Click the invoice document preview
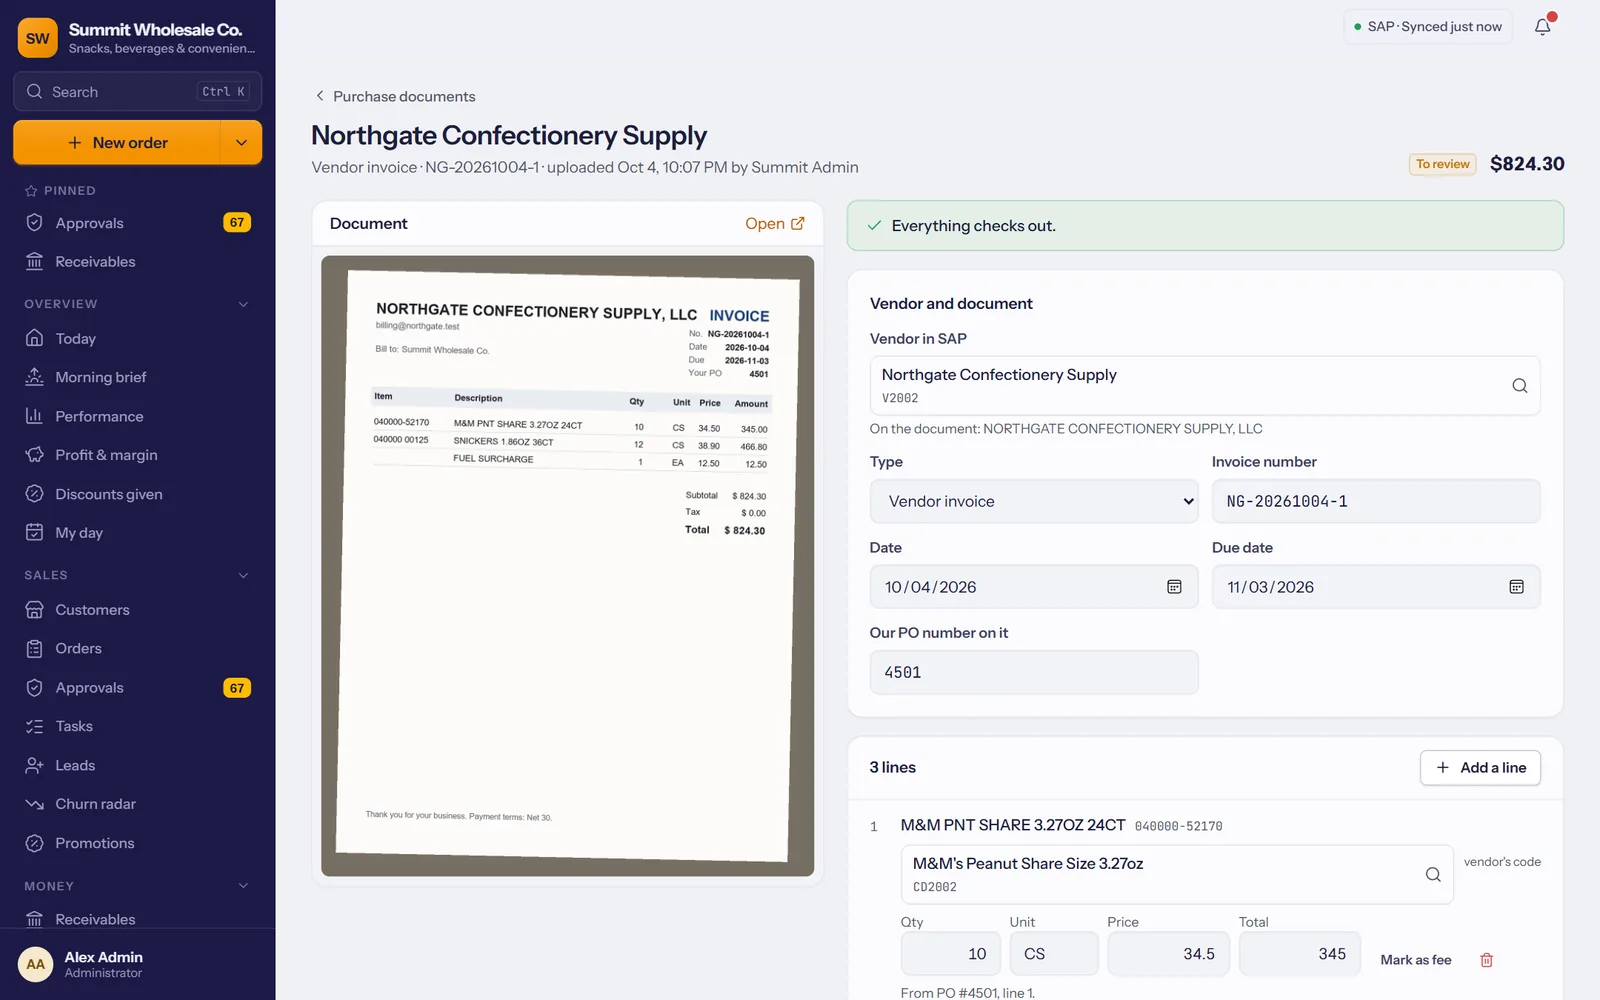The width and height of the screenshot is (1600, 1000). click(x=567, y=566)
